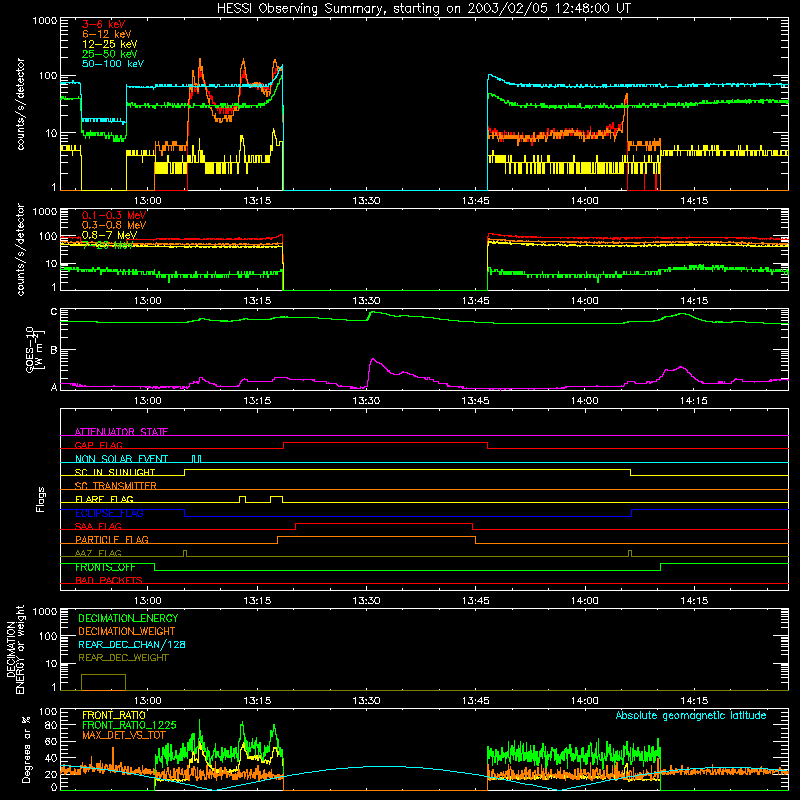Click the 0.1-0.3 MeV legend label
Screen dimensions: 800x800
tap(114, 215)
